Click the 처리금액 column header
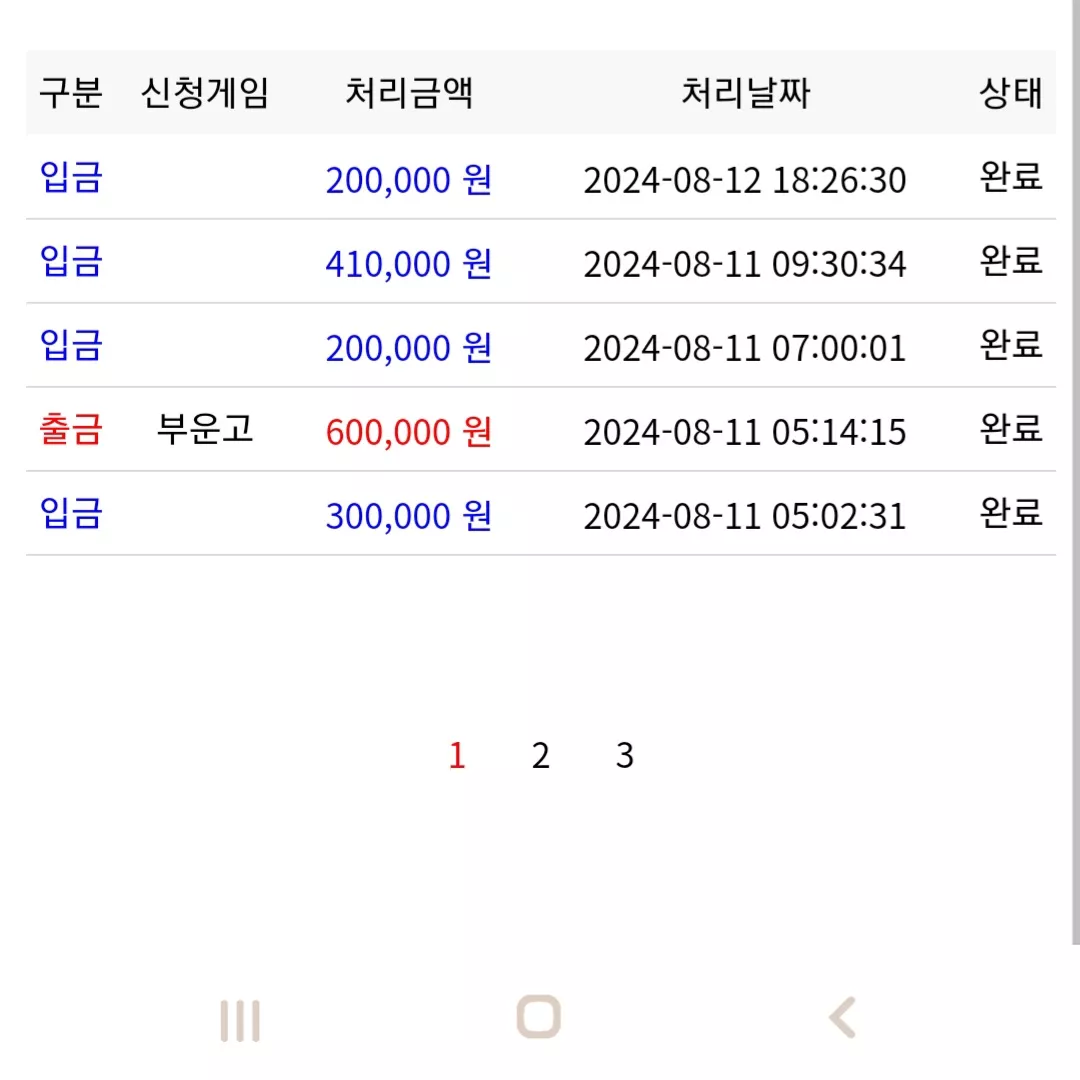Screen dimensions: 1080x1080 408,93
